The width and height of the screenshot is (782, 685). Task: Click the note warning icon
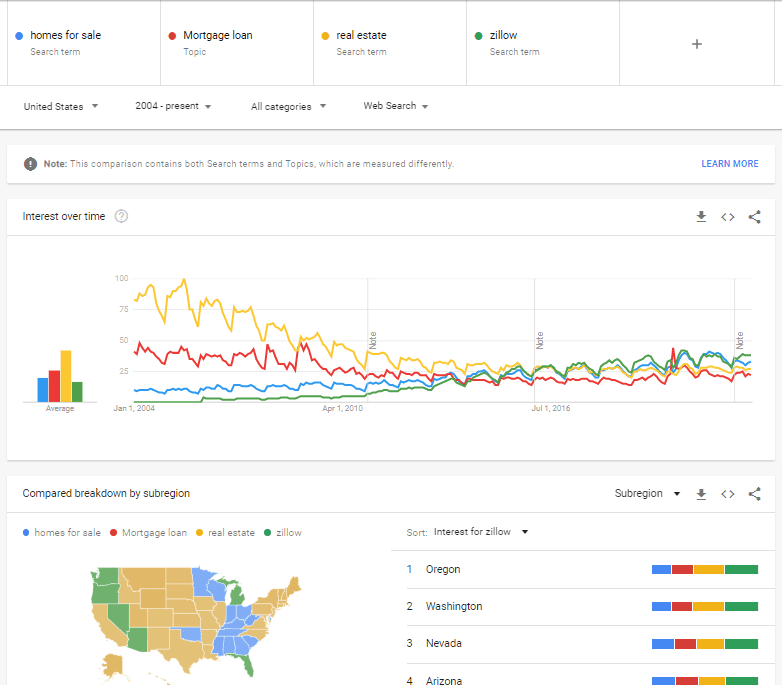(30, 164)
